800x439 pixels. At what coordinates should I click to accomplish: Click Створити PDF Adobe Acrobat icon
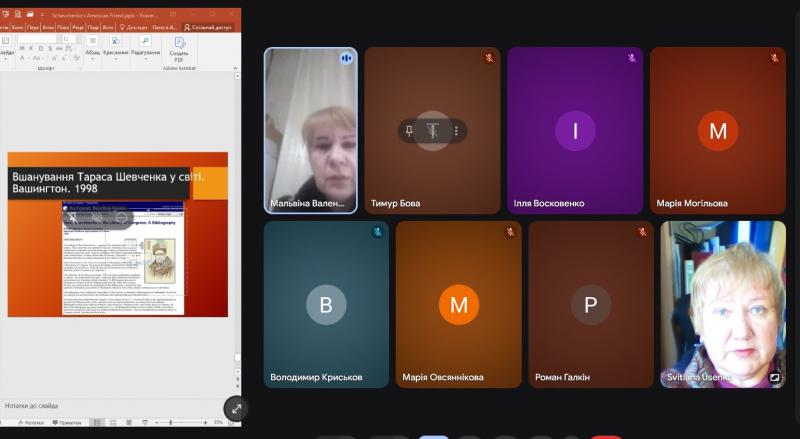tap(179, 50)
